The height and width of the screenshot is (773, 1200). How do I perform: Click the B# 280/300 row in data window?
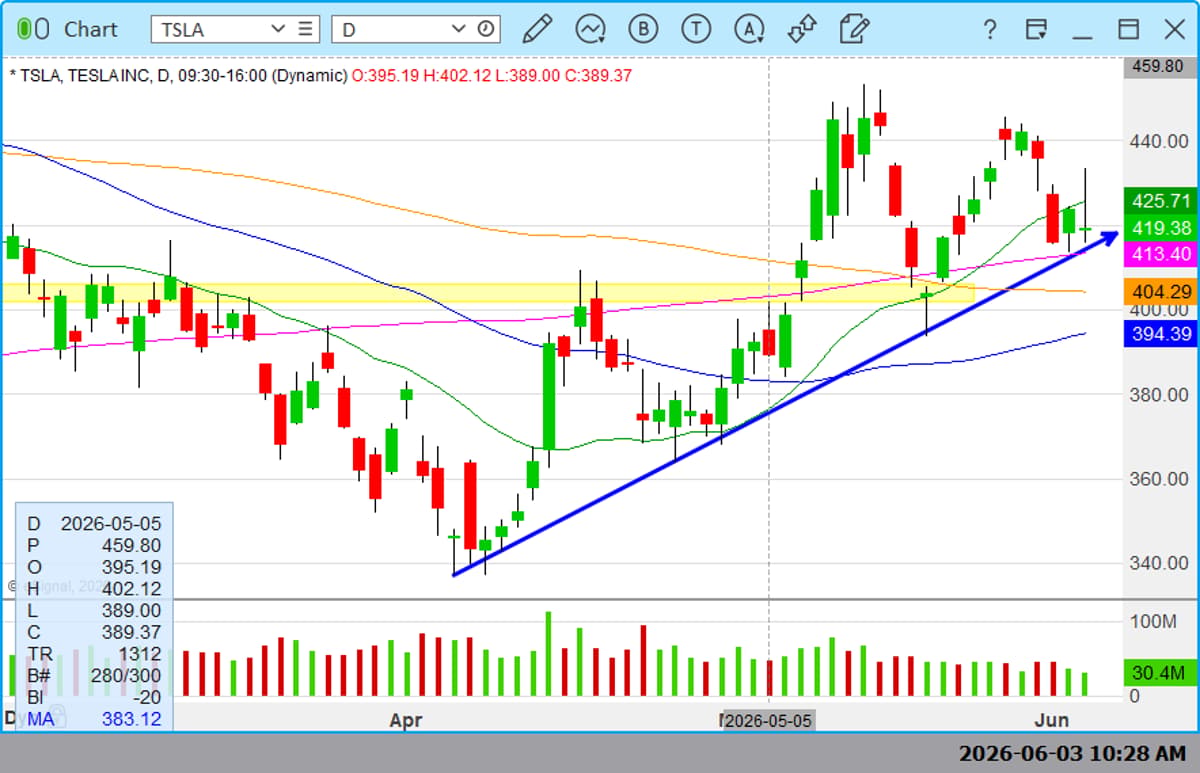pos(93,676)
